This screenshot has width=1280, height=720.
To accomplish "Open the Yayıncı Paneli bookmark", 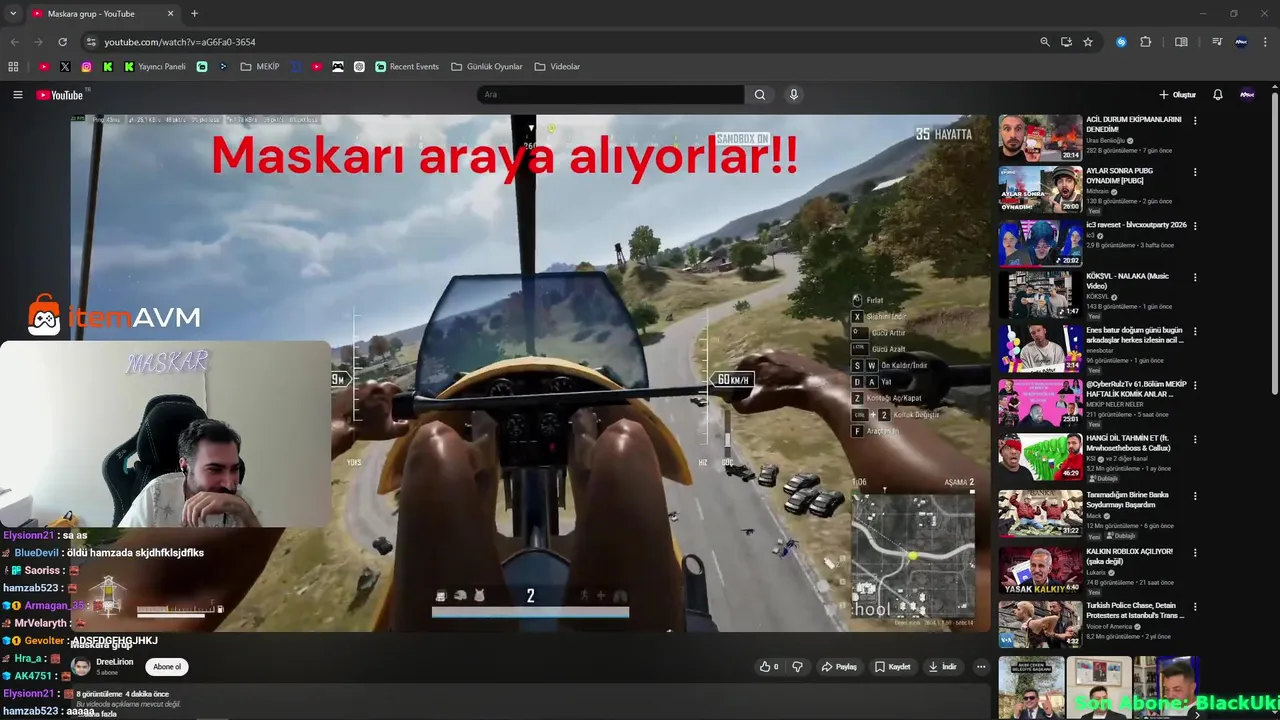I will point(155,67).
